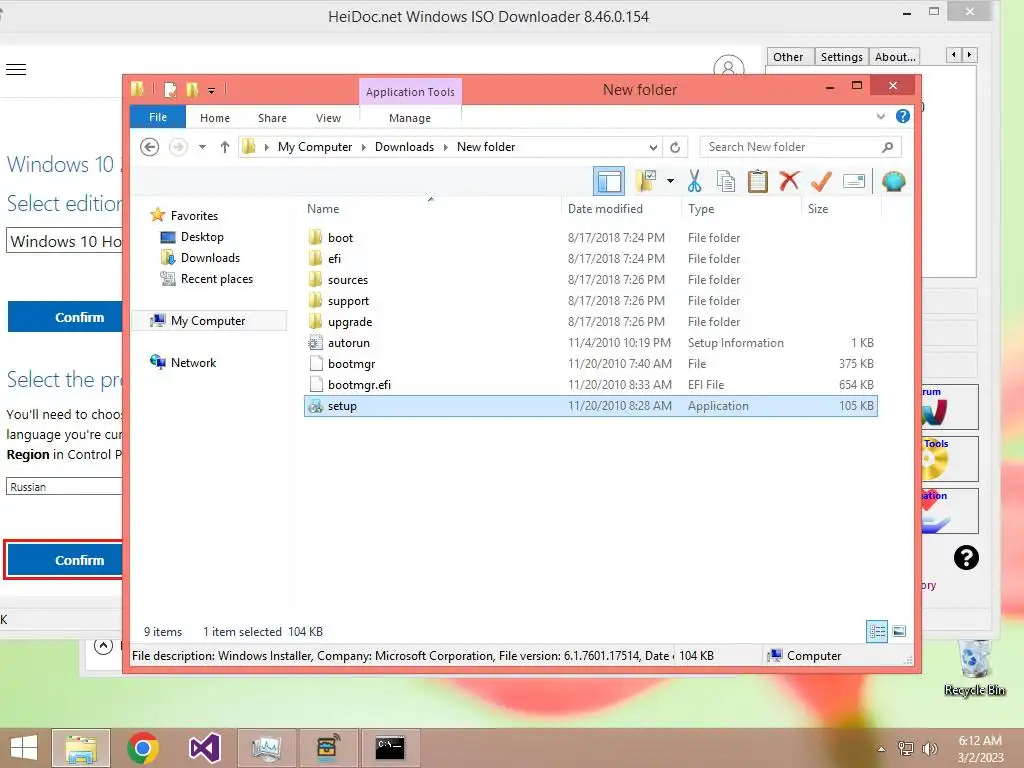Click the Copy toolbar icon
This screenshot has height=768, width=1024.
click(726, 182)
